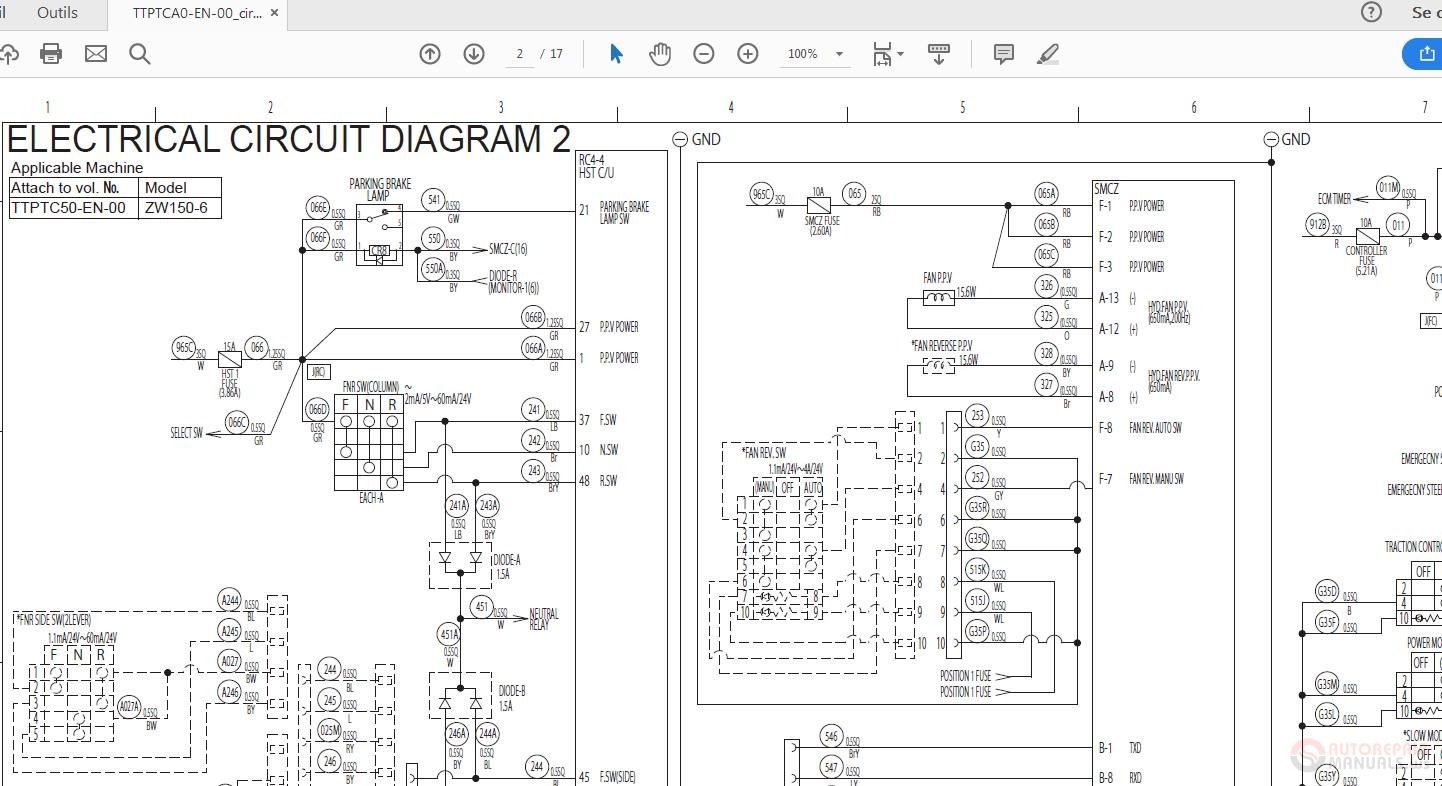The height and width of the screenshot is (786, 1442).
Task: Expand the page fit options dropdown
Action: [887, 54]
